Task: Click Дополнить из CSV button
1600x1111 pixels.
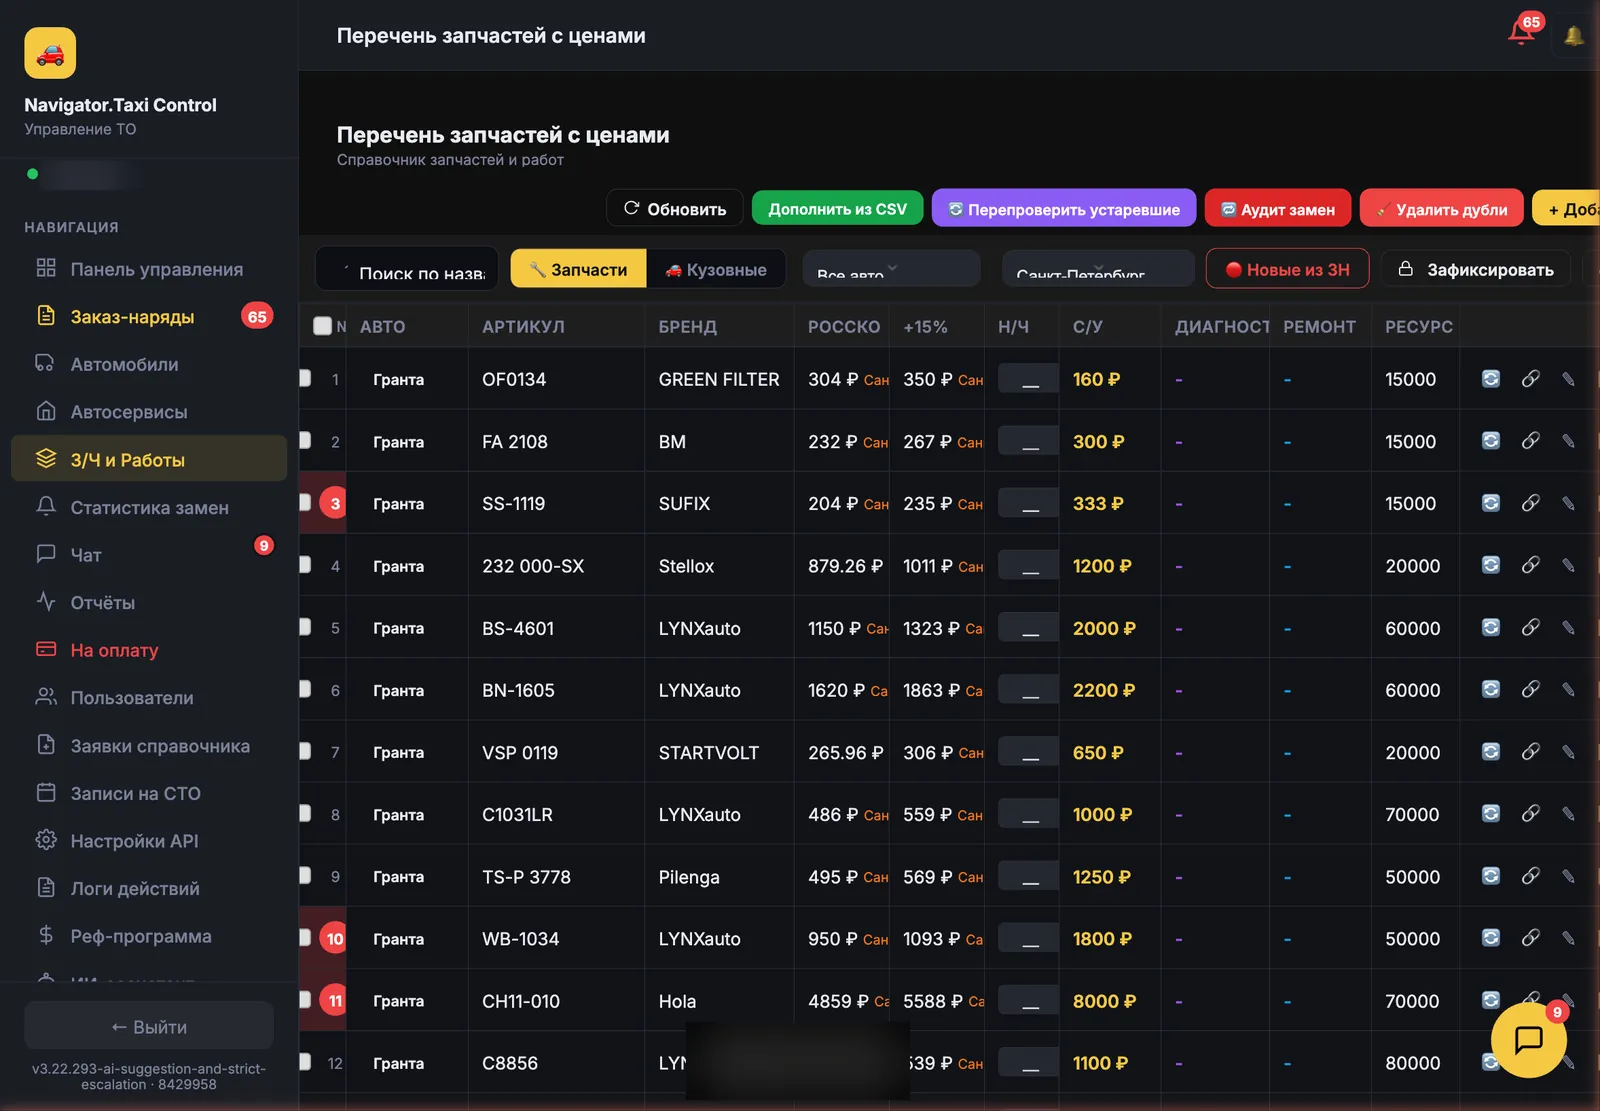Action: tap(837, 208)
